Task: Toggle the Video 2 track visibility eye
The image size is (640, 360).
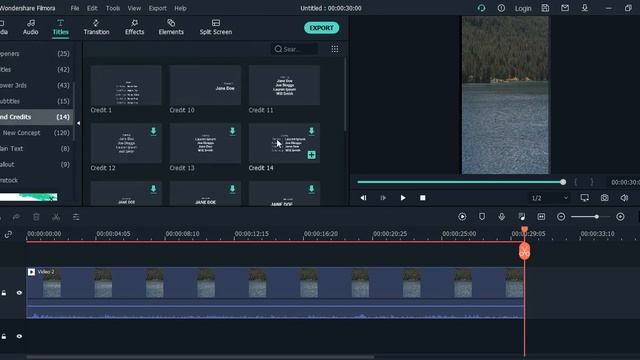Action: tap(19, 293)
